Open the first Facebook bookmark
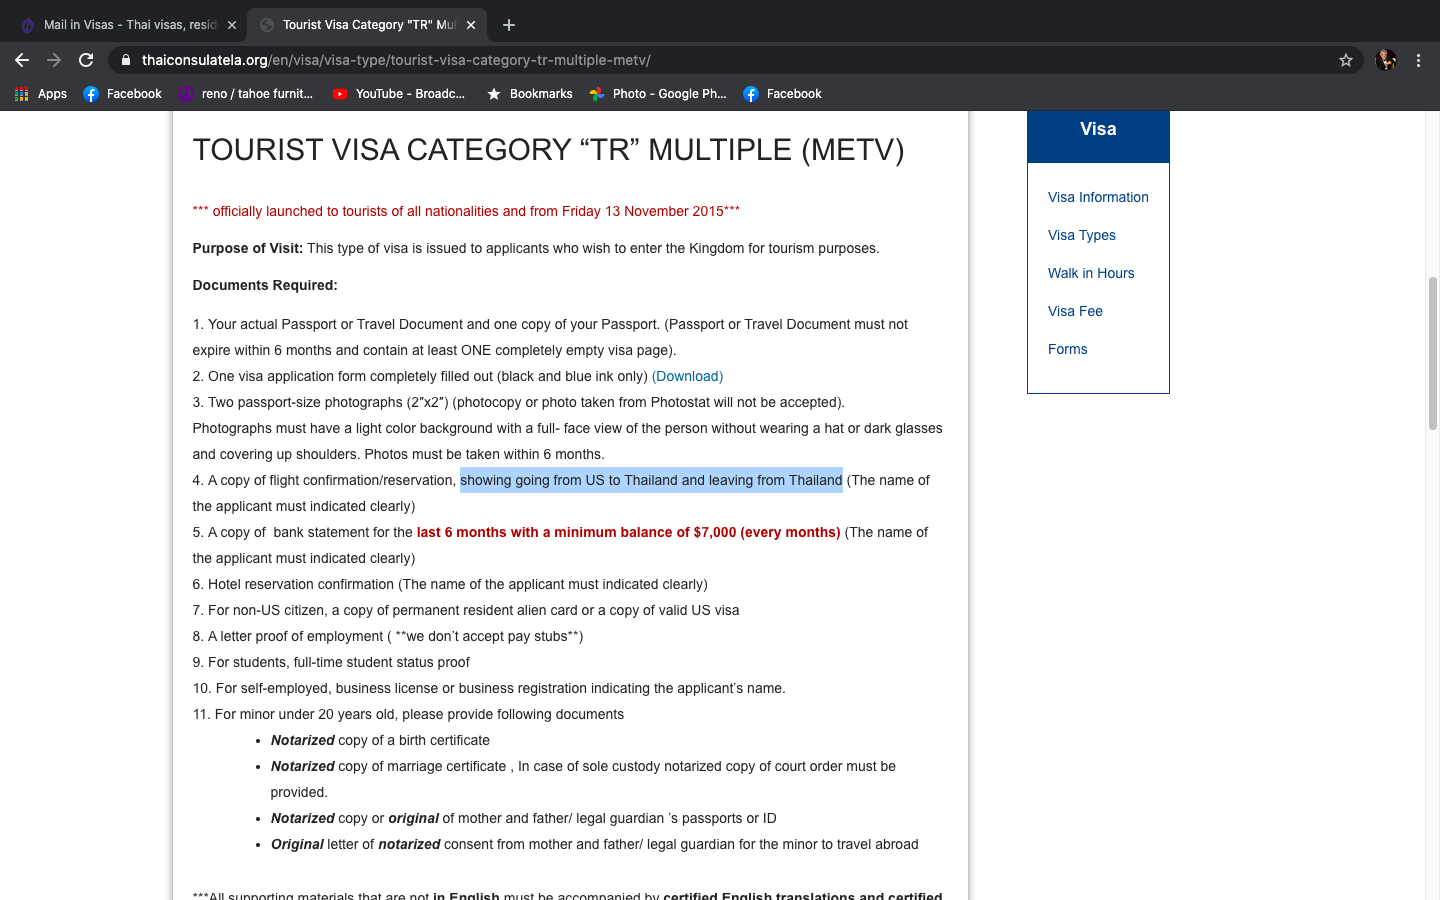 pos(122,94)
